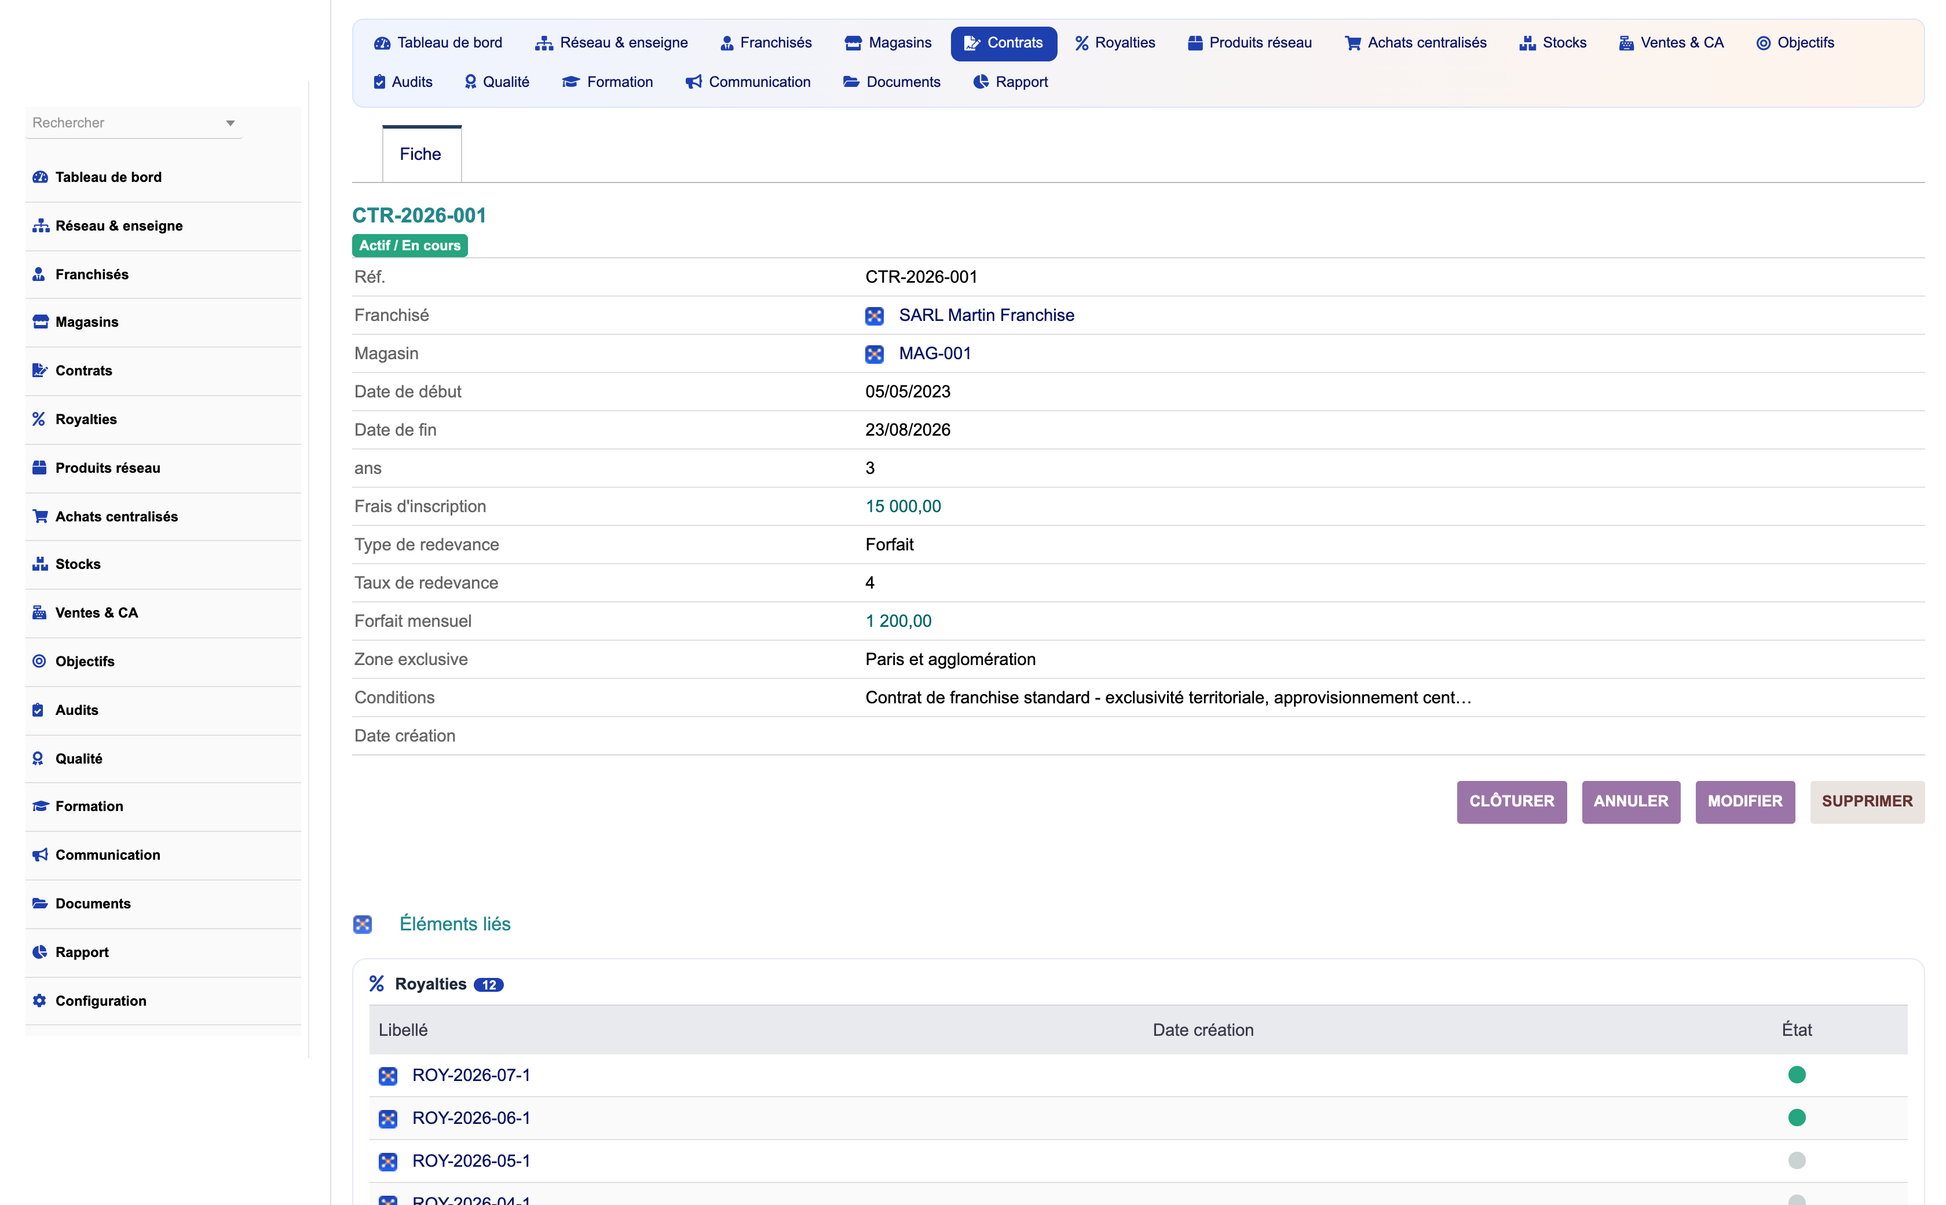This screenshot has height=1205, width=1946.
Task: Click the Réseau & enseigne sidebar icon
Action: pos(40,226)
